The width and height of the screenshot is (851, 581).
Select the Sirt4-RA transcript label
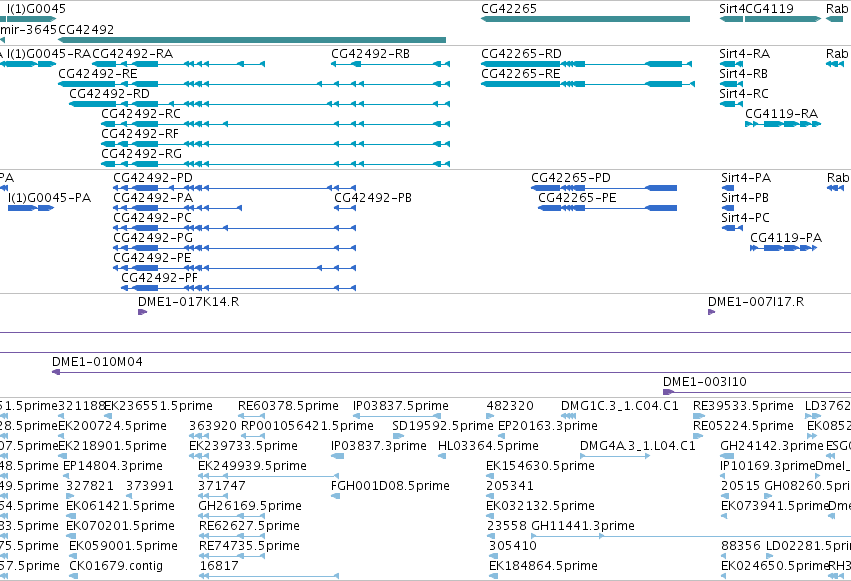click(745, 54)
